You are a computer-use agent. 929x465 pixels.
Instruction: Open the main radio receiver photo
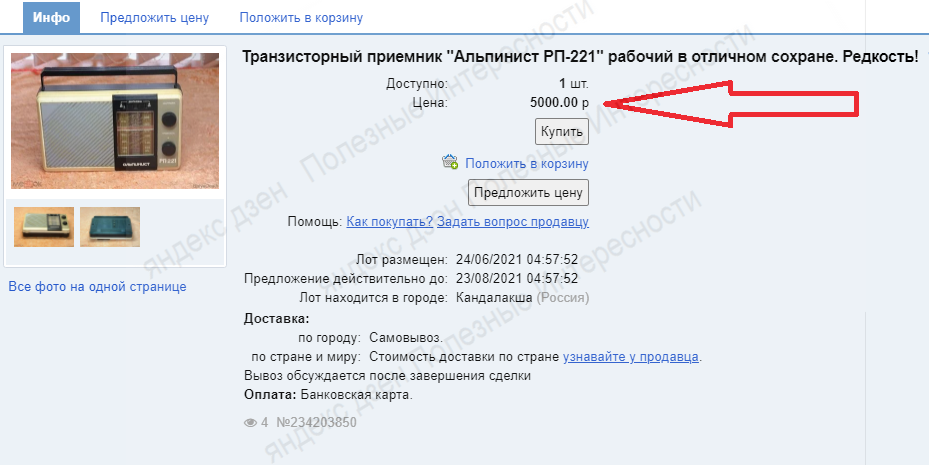(115, 121)
